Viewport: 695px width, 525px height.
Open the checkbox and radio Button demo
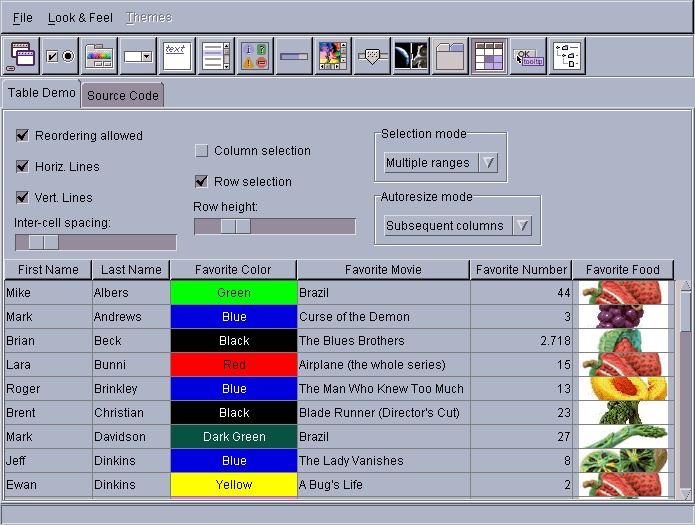(60, 56)
